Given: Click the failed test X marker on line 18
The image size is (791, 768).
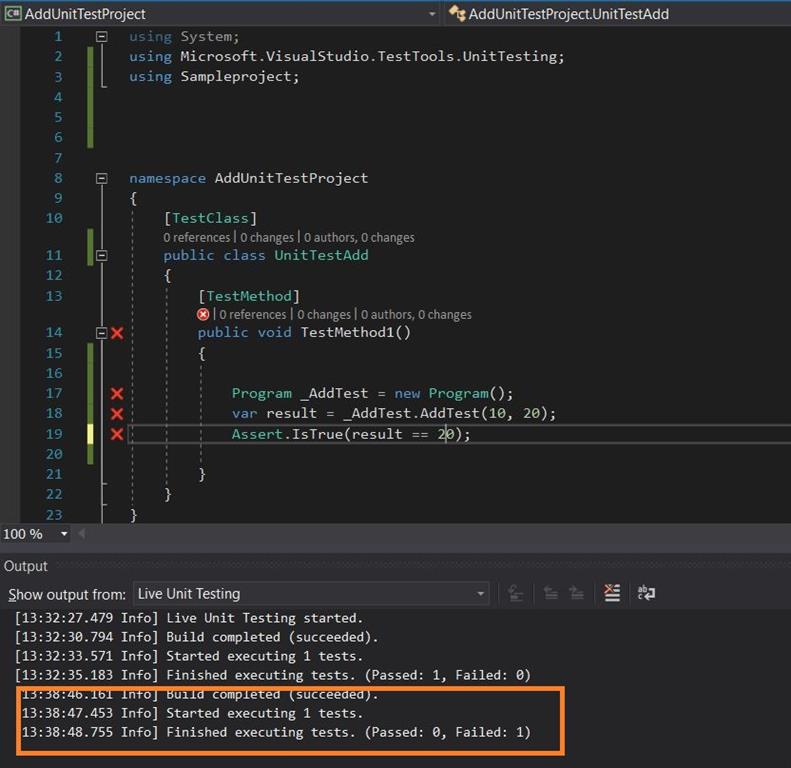Looking at the screenshot, I should coord(117,414).
